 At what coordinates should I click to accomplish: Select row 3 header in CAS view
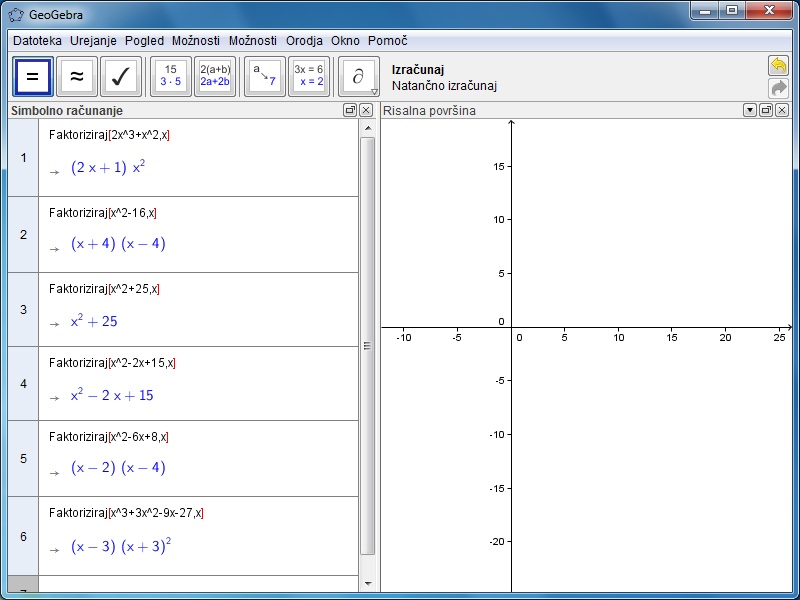23,310
